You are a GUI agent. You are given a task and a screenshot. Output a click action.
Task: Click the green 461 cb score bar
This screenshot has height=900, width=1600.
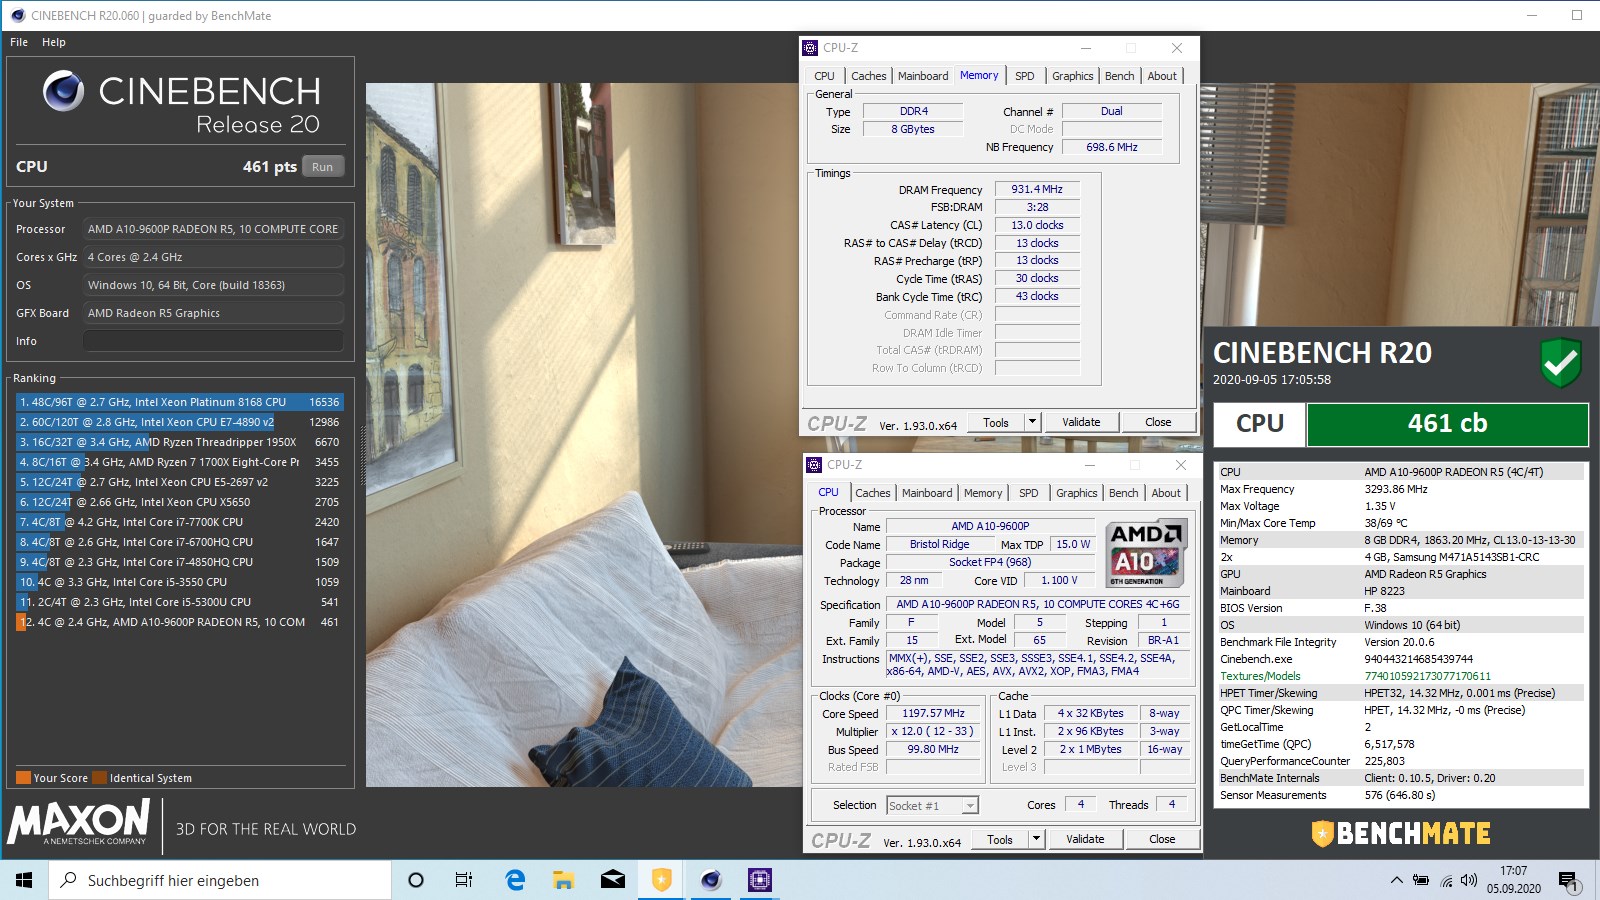coord(1447,424)
